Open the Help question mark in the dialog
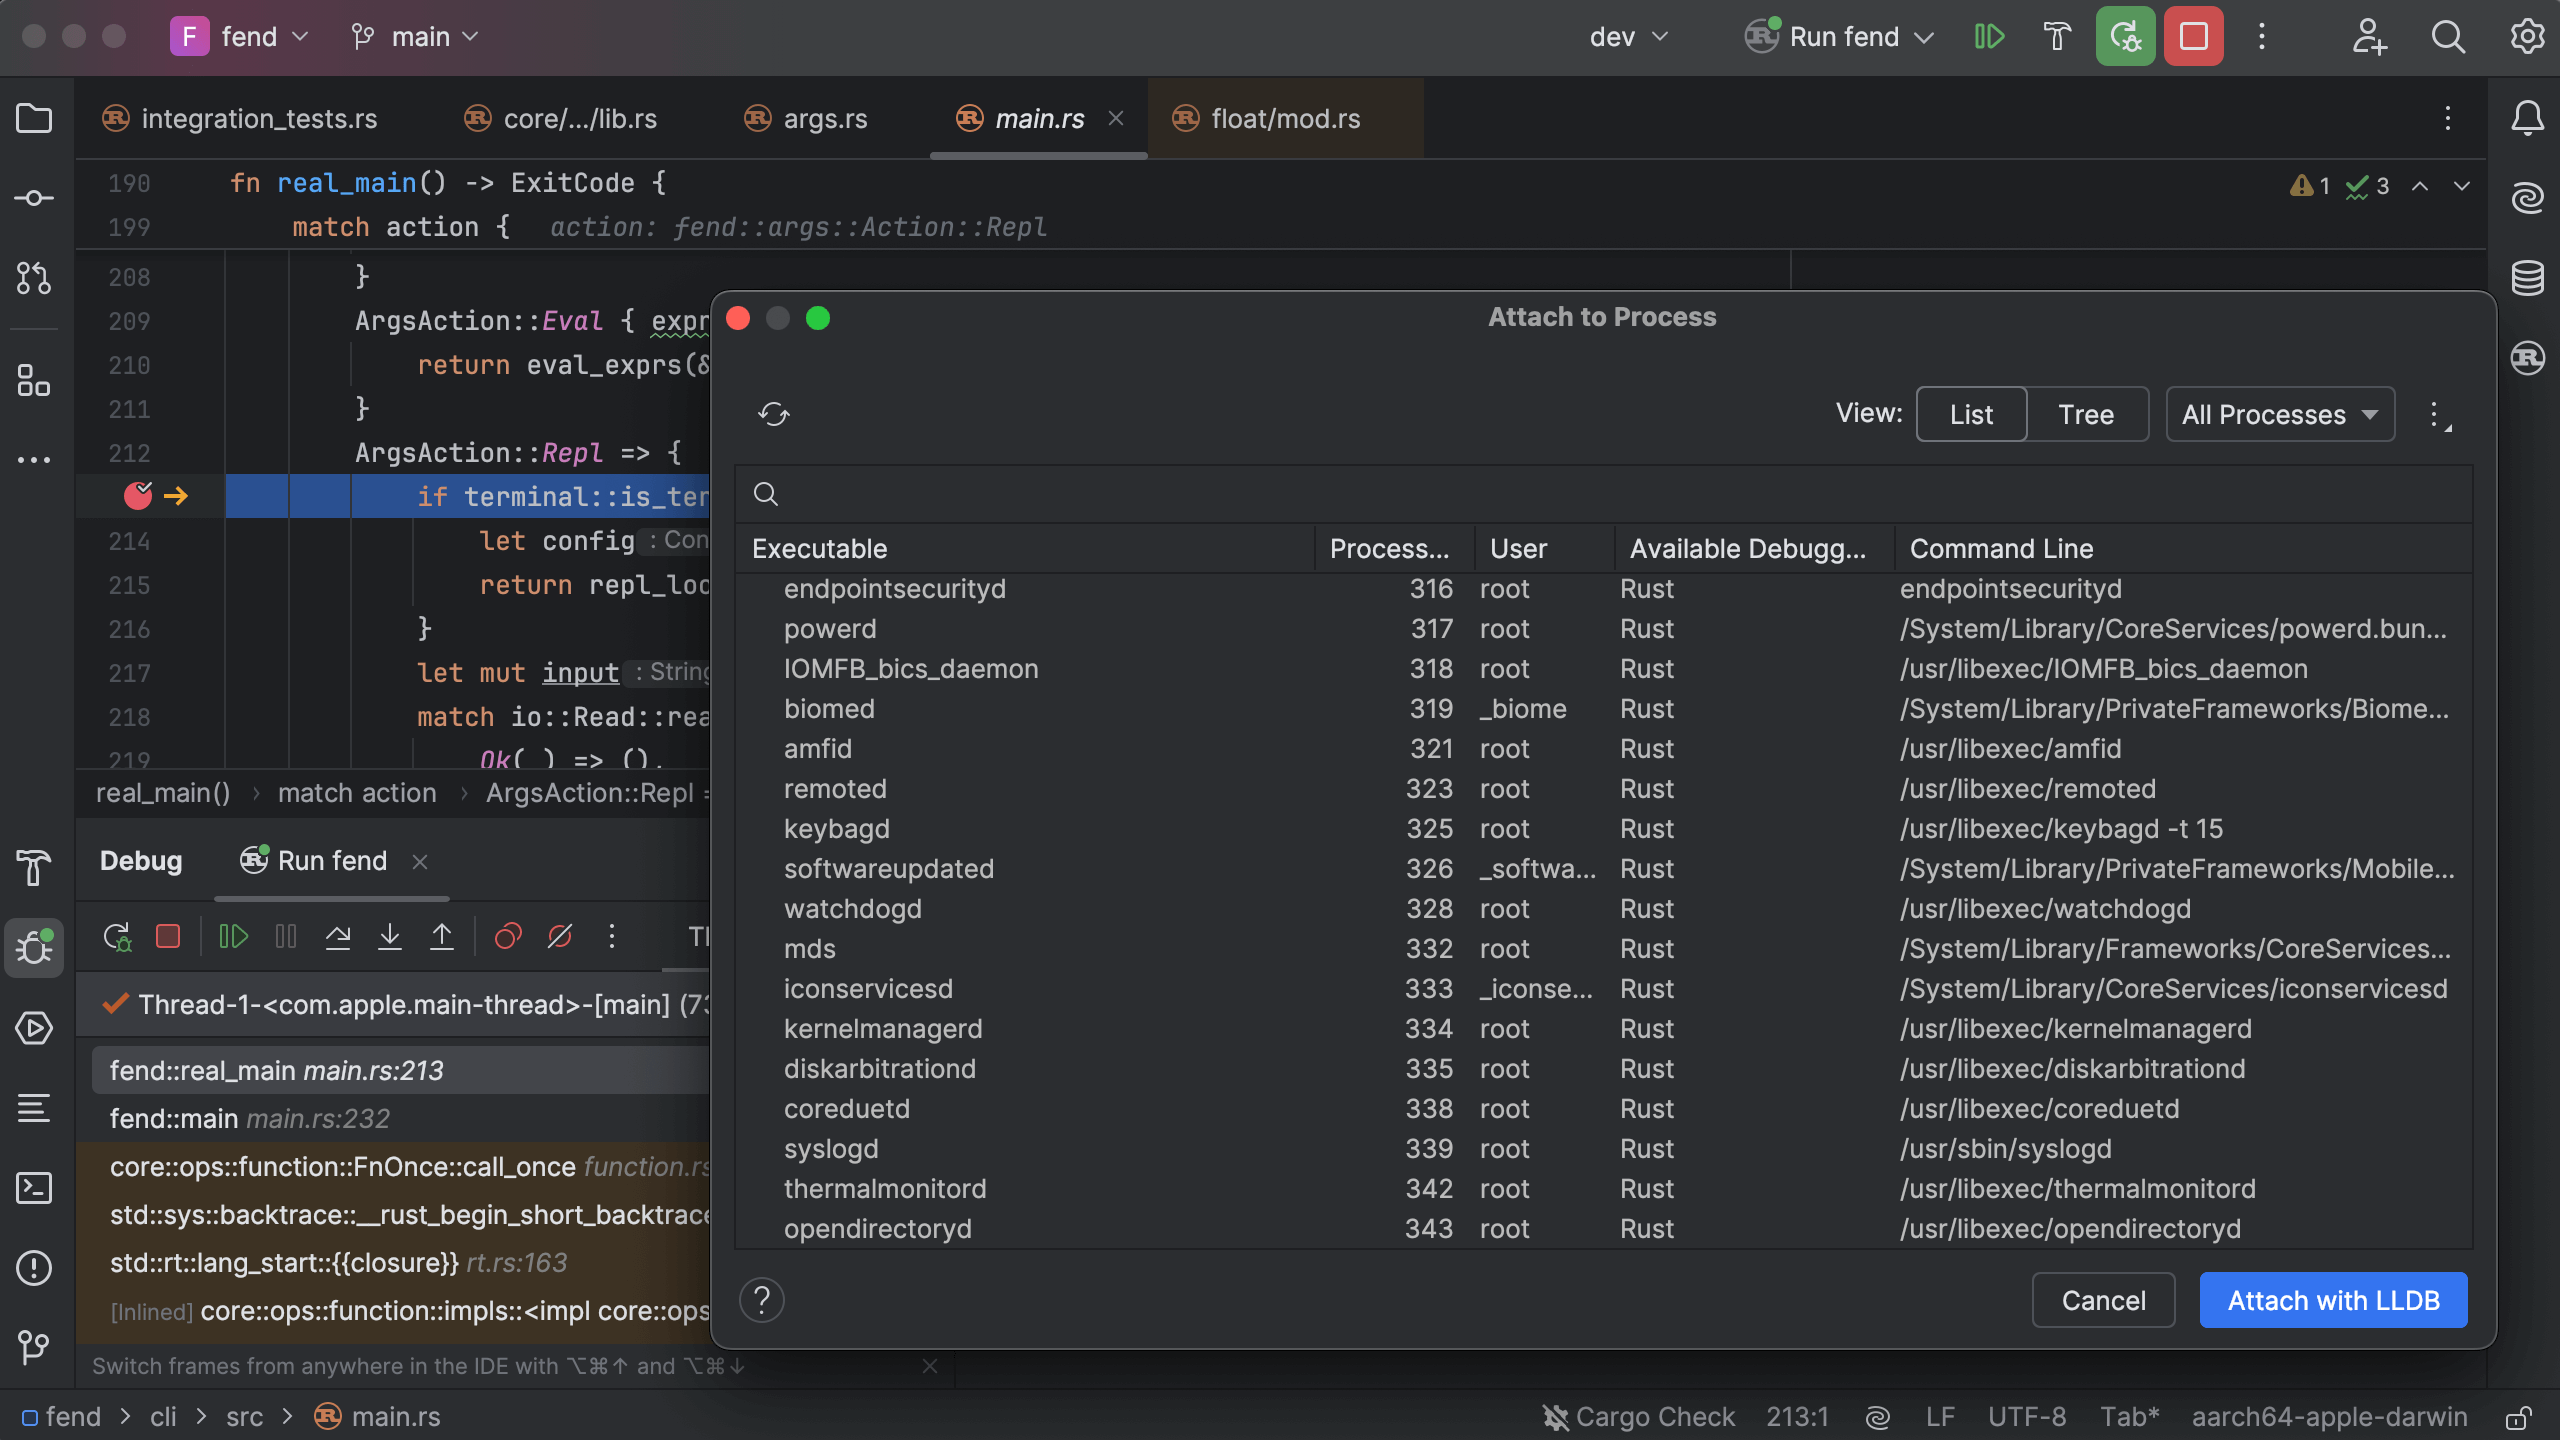This screenshot has width=2560, height=1440. click(761, 1300)
